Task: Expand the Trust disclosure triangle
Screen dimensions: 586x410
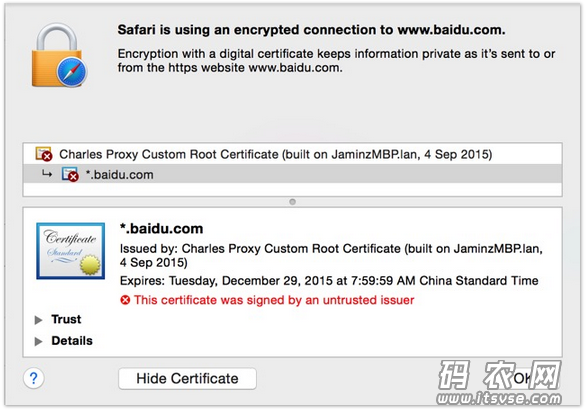Action: pyautogui.click(x=38, y=320)
